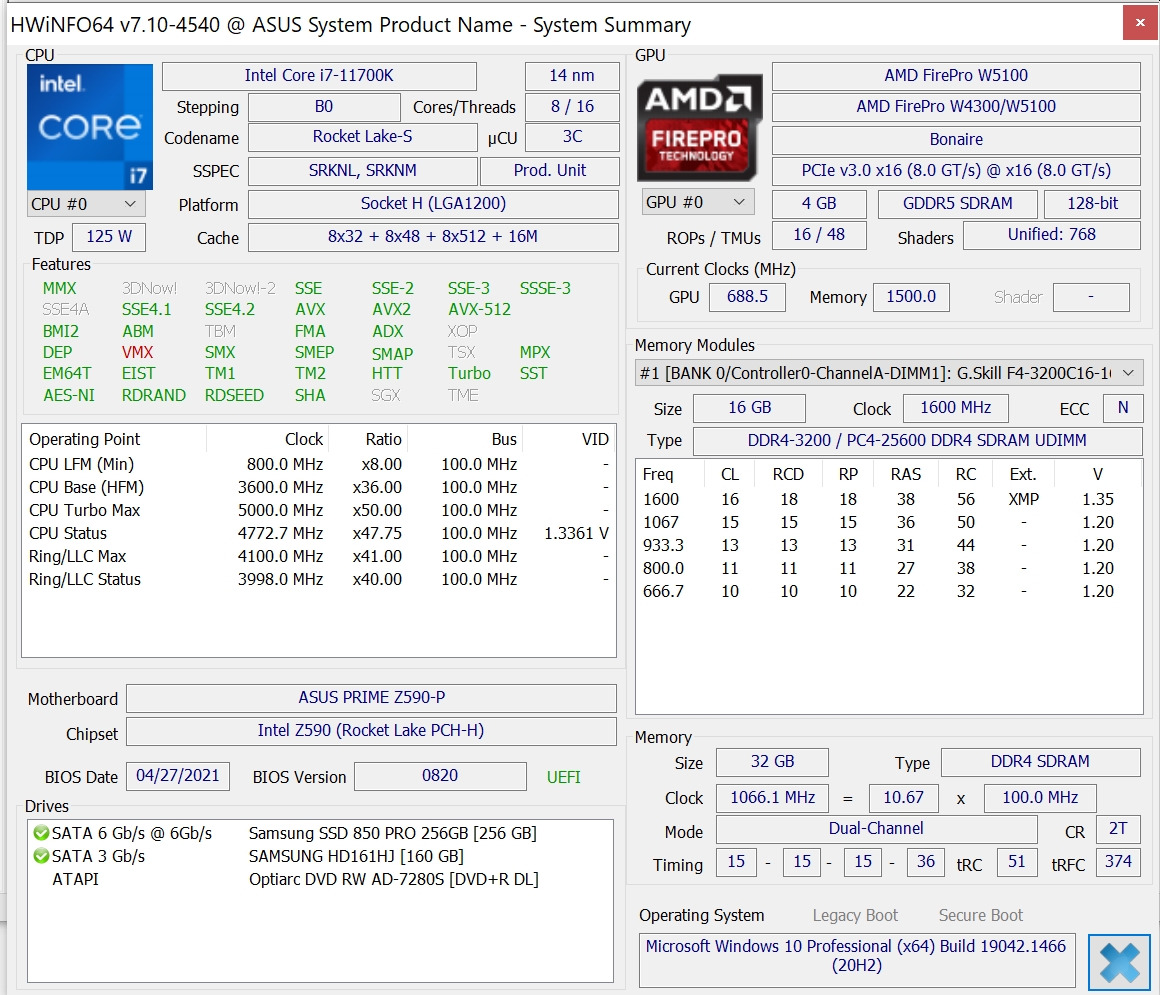Select the Samsung SSD 850 PRO drive entry
The image size is (1160, 995).
(320, 833)
